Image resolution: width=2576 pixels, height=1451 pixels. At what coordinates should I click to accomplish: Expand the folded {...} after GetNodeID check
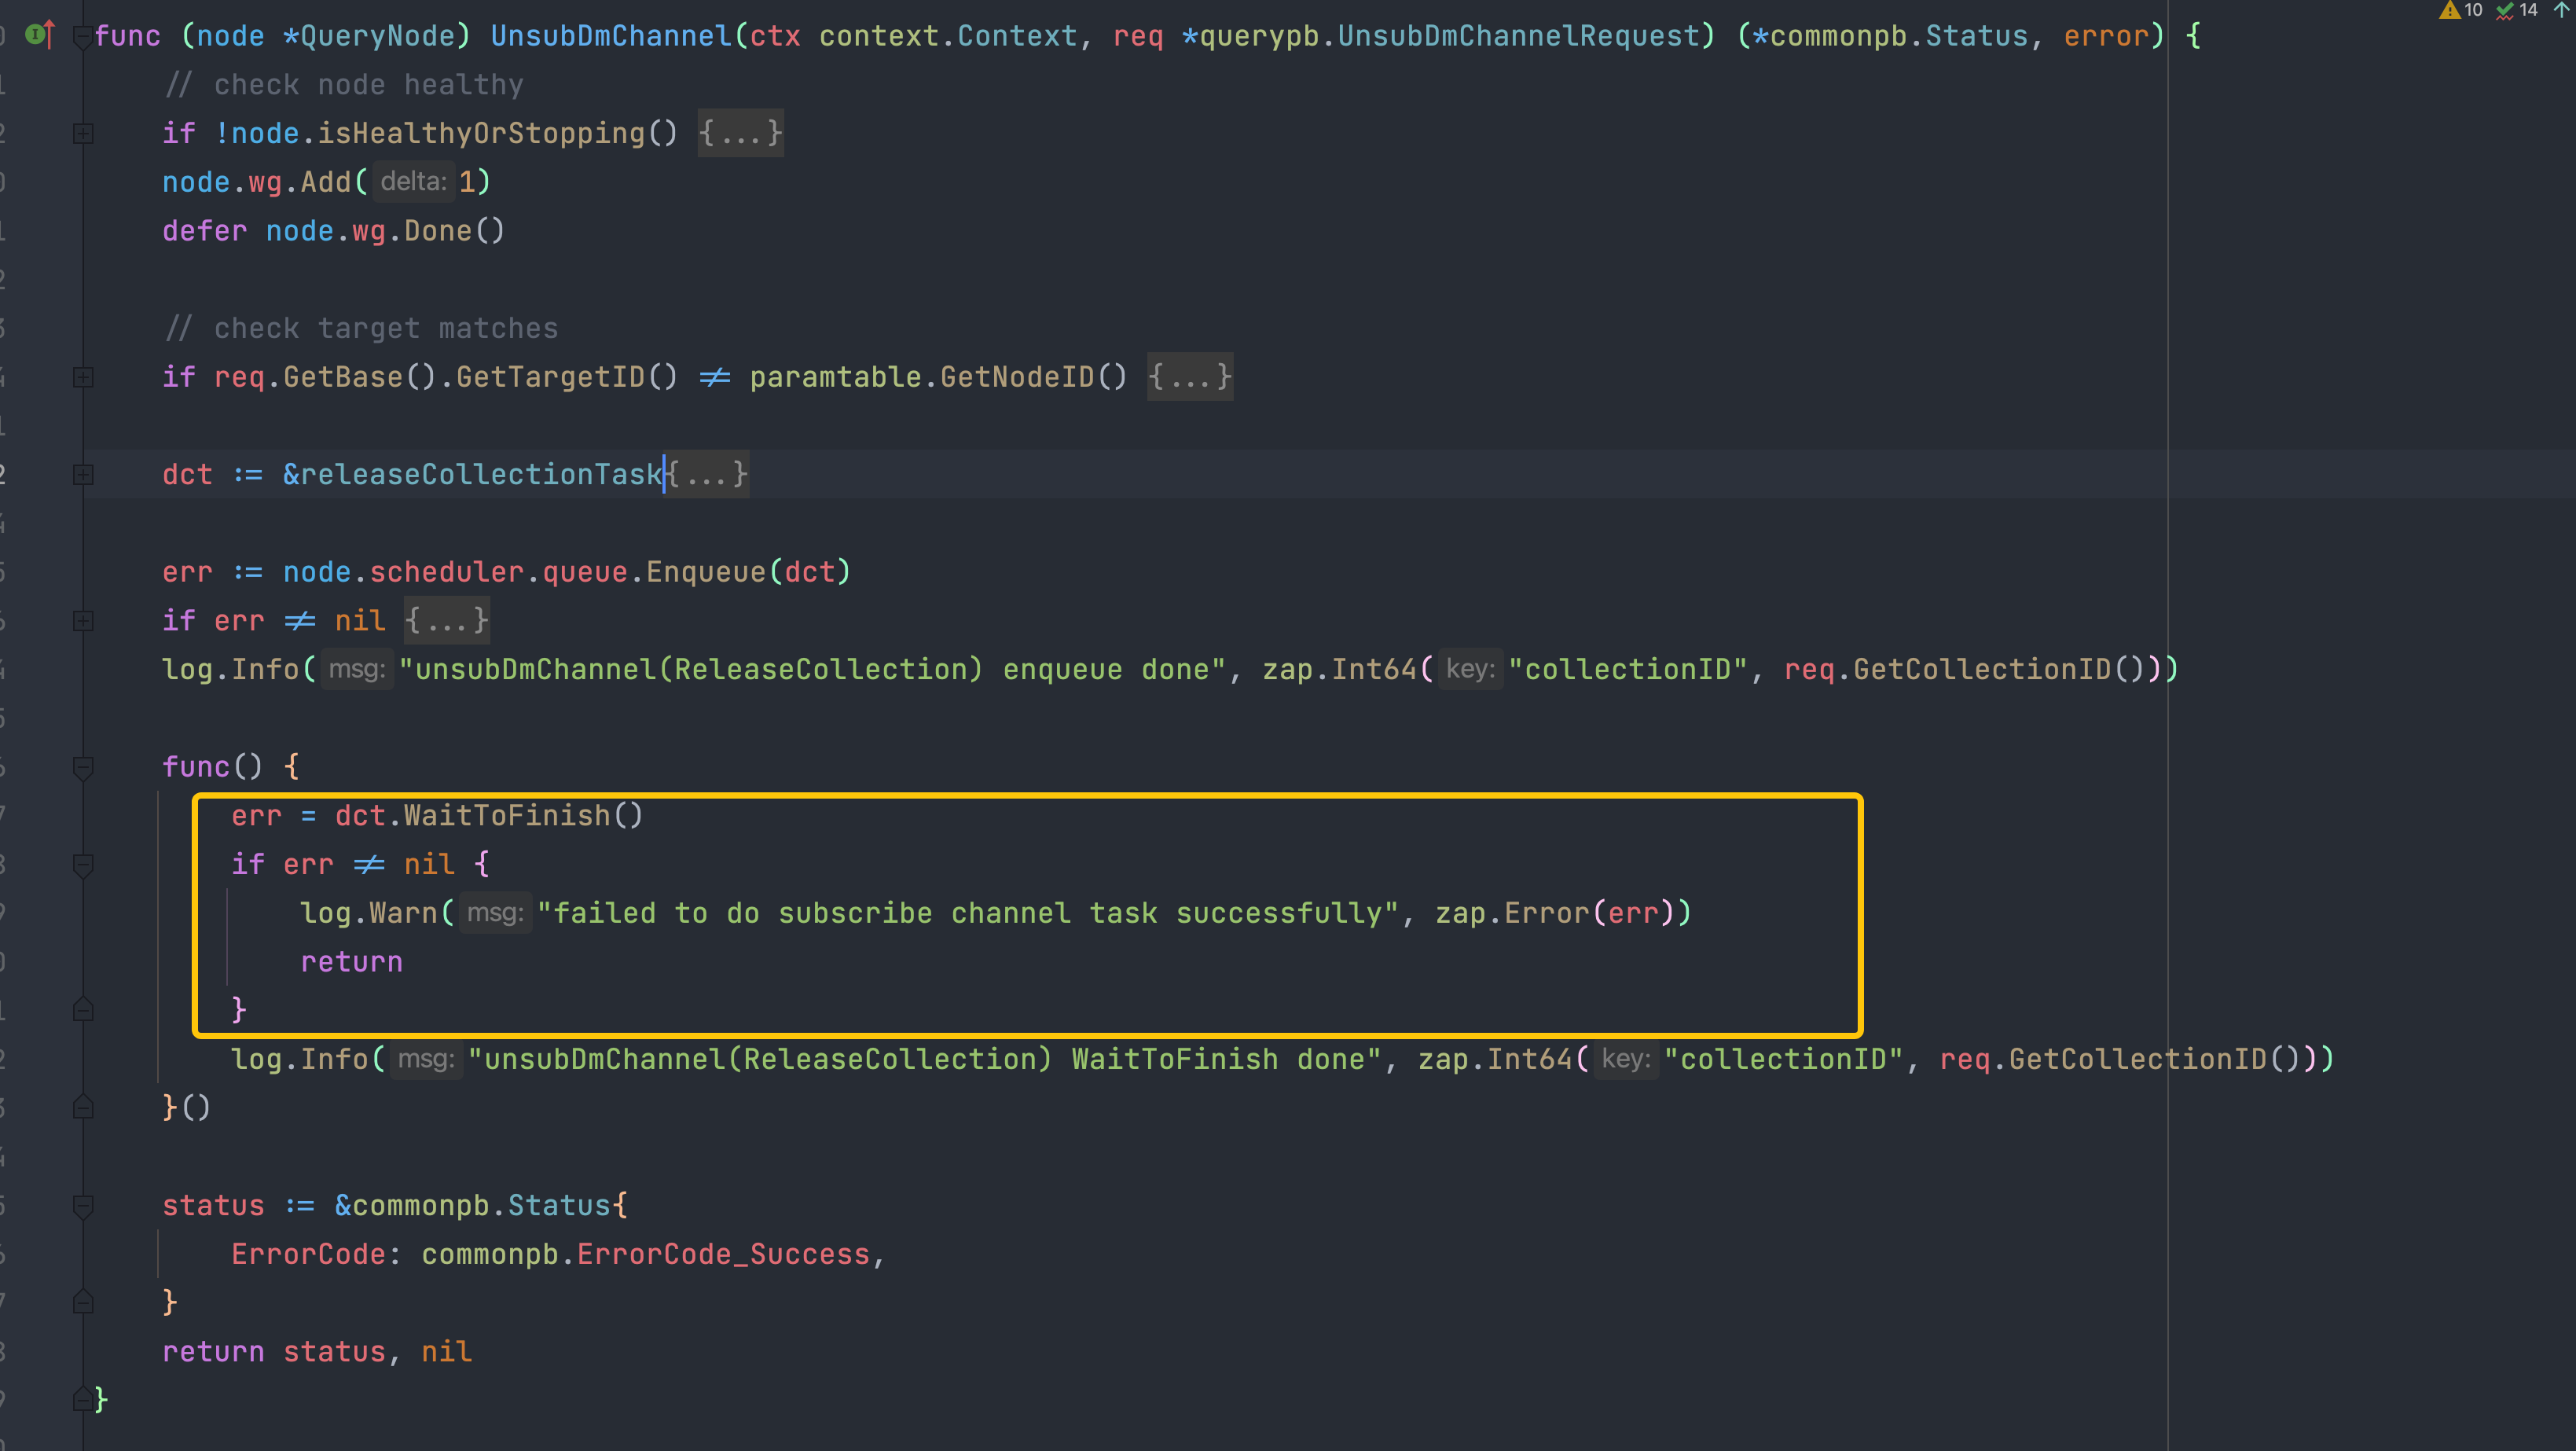coord(1189,376)
